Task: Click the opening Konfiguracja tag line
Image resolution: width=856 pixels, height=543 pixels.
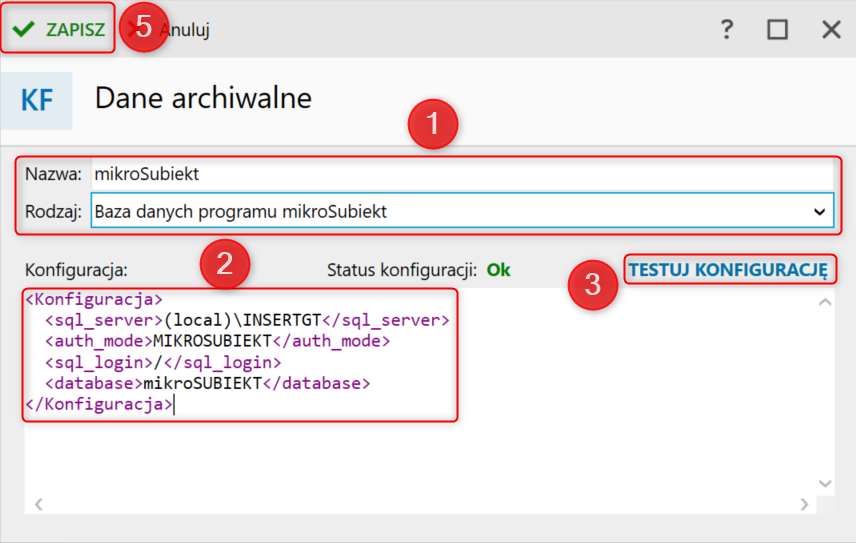Action: point(94,300)
